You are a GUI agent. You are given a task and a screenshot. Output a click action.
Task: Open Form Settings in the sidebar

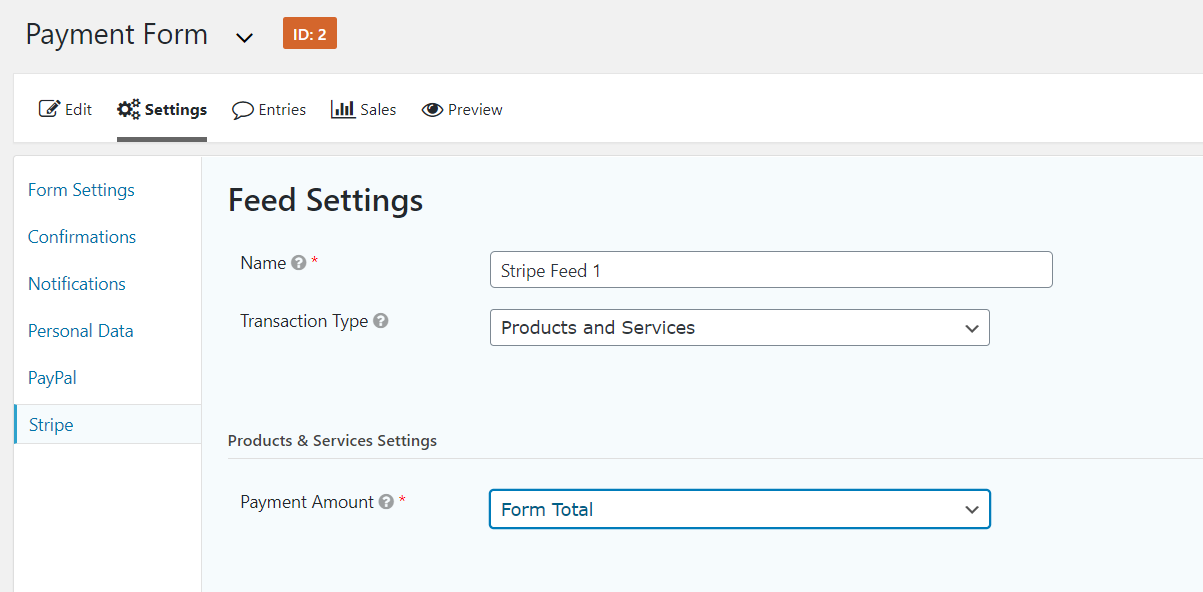[x=81, y=190]
